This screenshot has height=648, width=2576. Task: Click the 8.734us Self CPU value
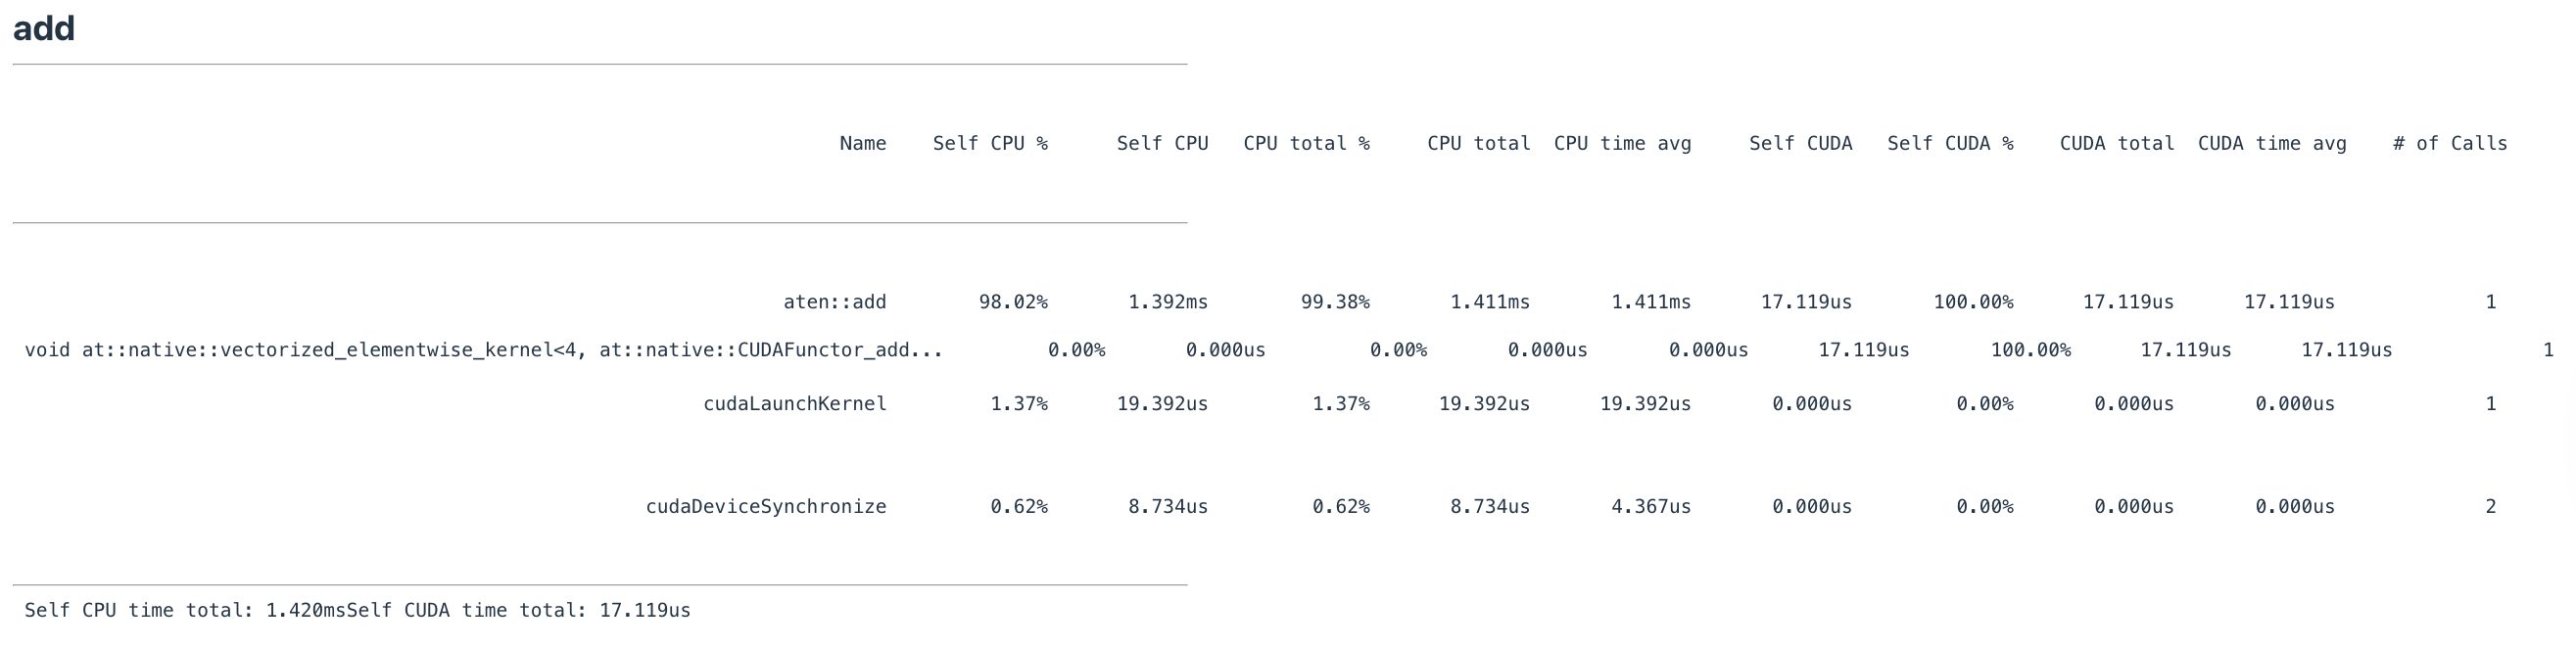1167,507
